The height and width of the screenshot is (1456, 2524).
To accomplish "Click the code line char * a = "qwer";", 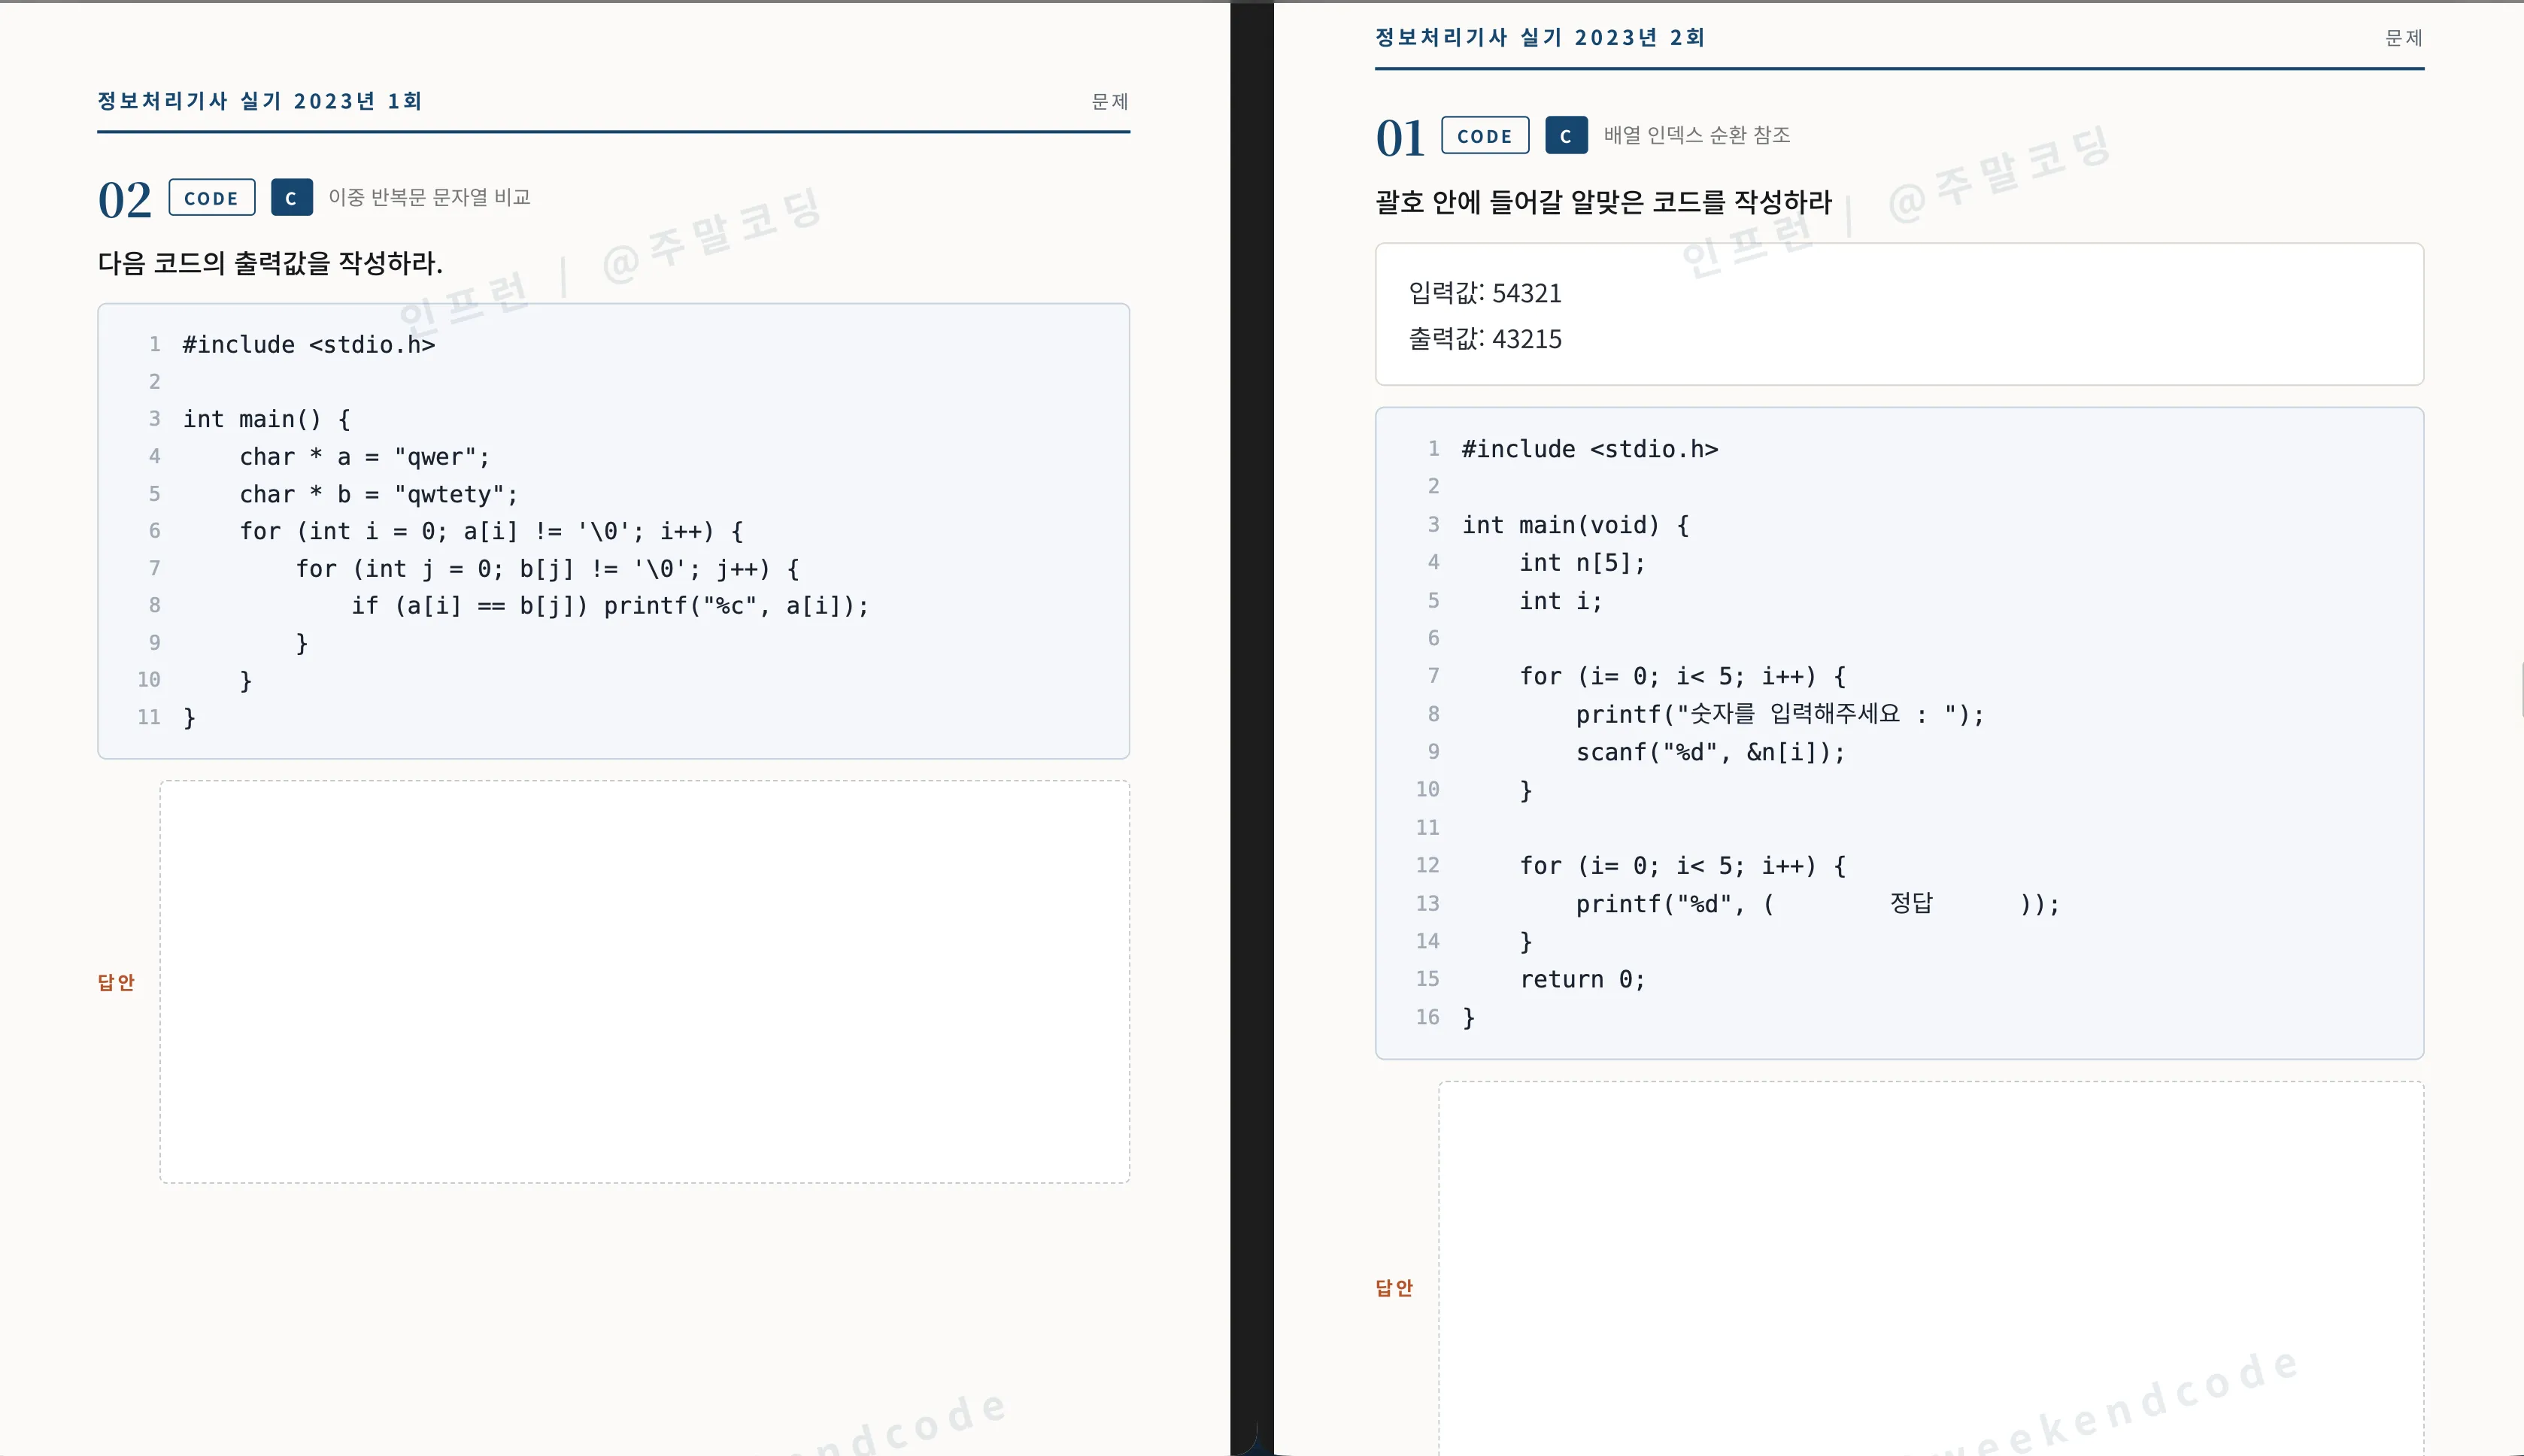I will tap(365, 457).
